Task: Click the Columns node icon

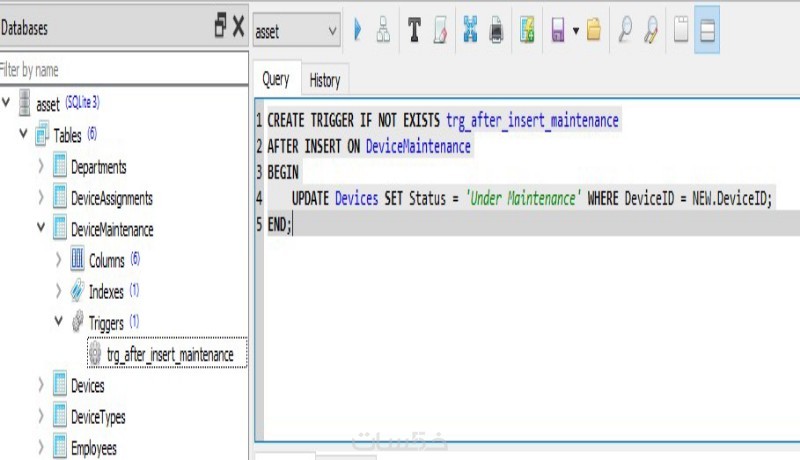Action: pyautogui.click(x=77, y=259)
